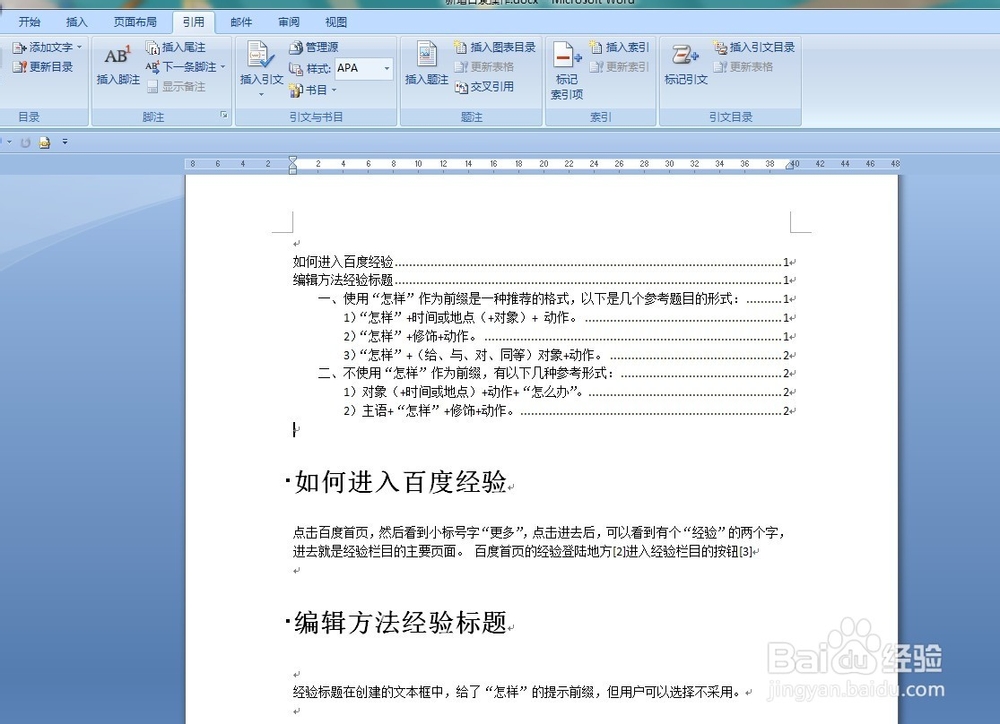Click 更新索引 (Update Index)

(619, 66)
